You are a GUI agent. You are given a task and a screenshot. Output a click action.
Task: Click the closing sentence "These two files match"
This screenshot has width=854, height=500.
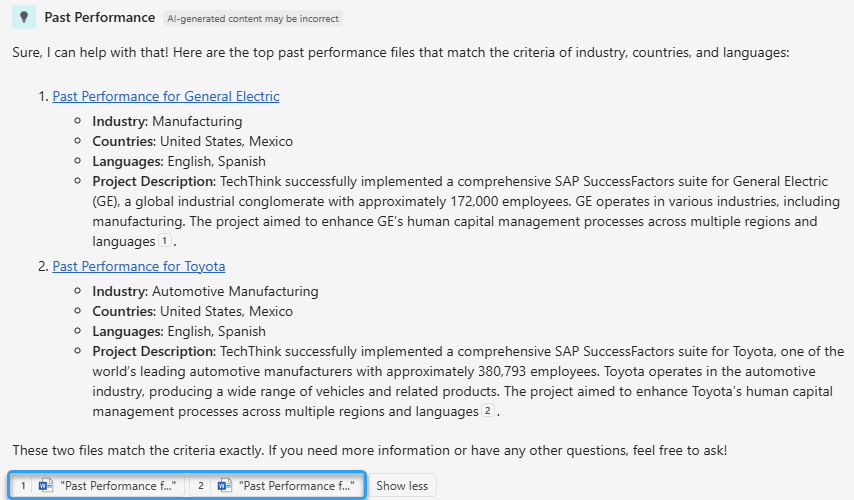click(369, 452)
